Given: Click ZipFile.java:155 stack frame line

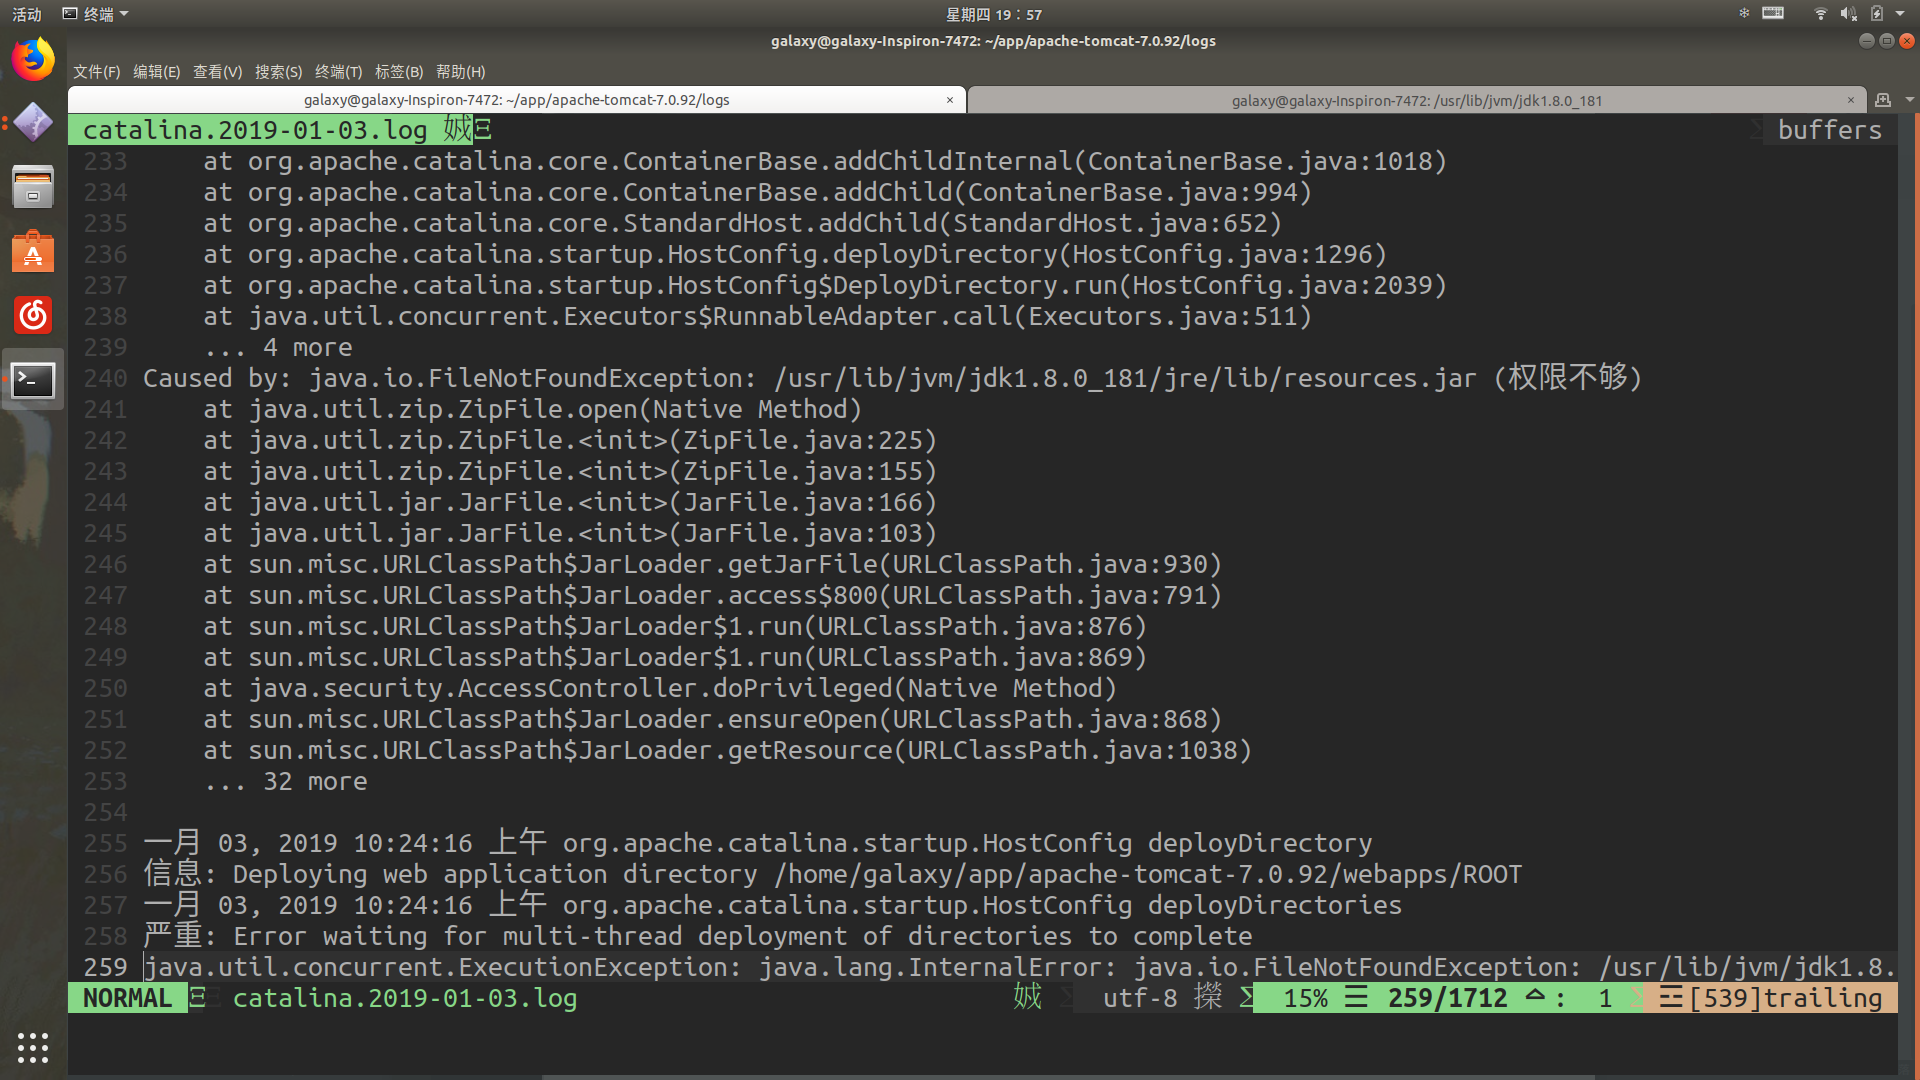Looking at the screenshot, I should [570, 471].
